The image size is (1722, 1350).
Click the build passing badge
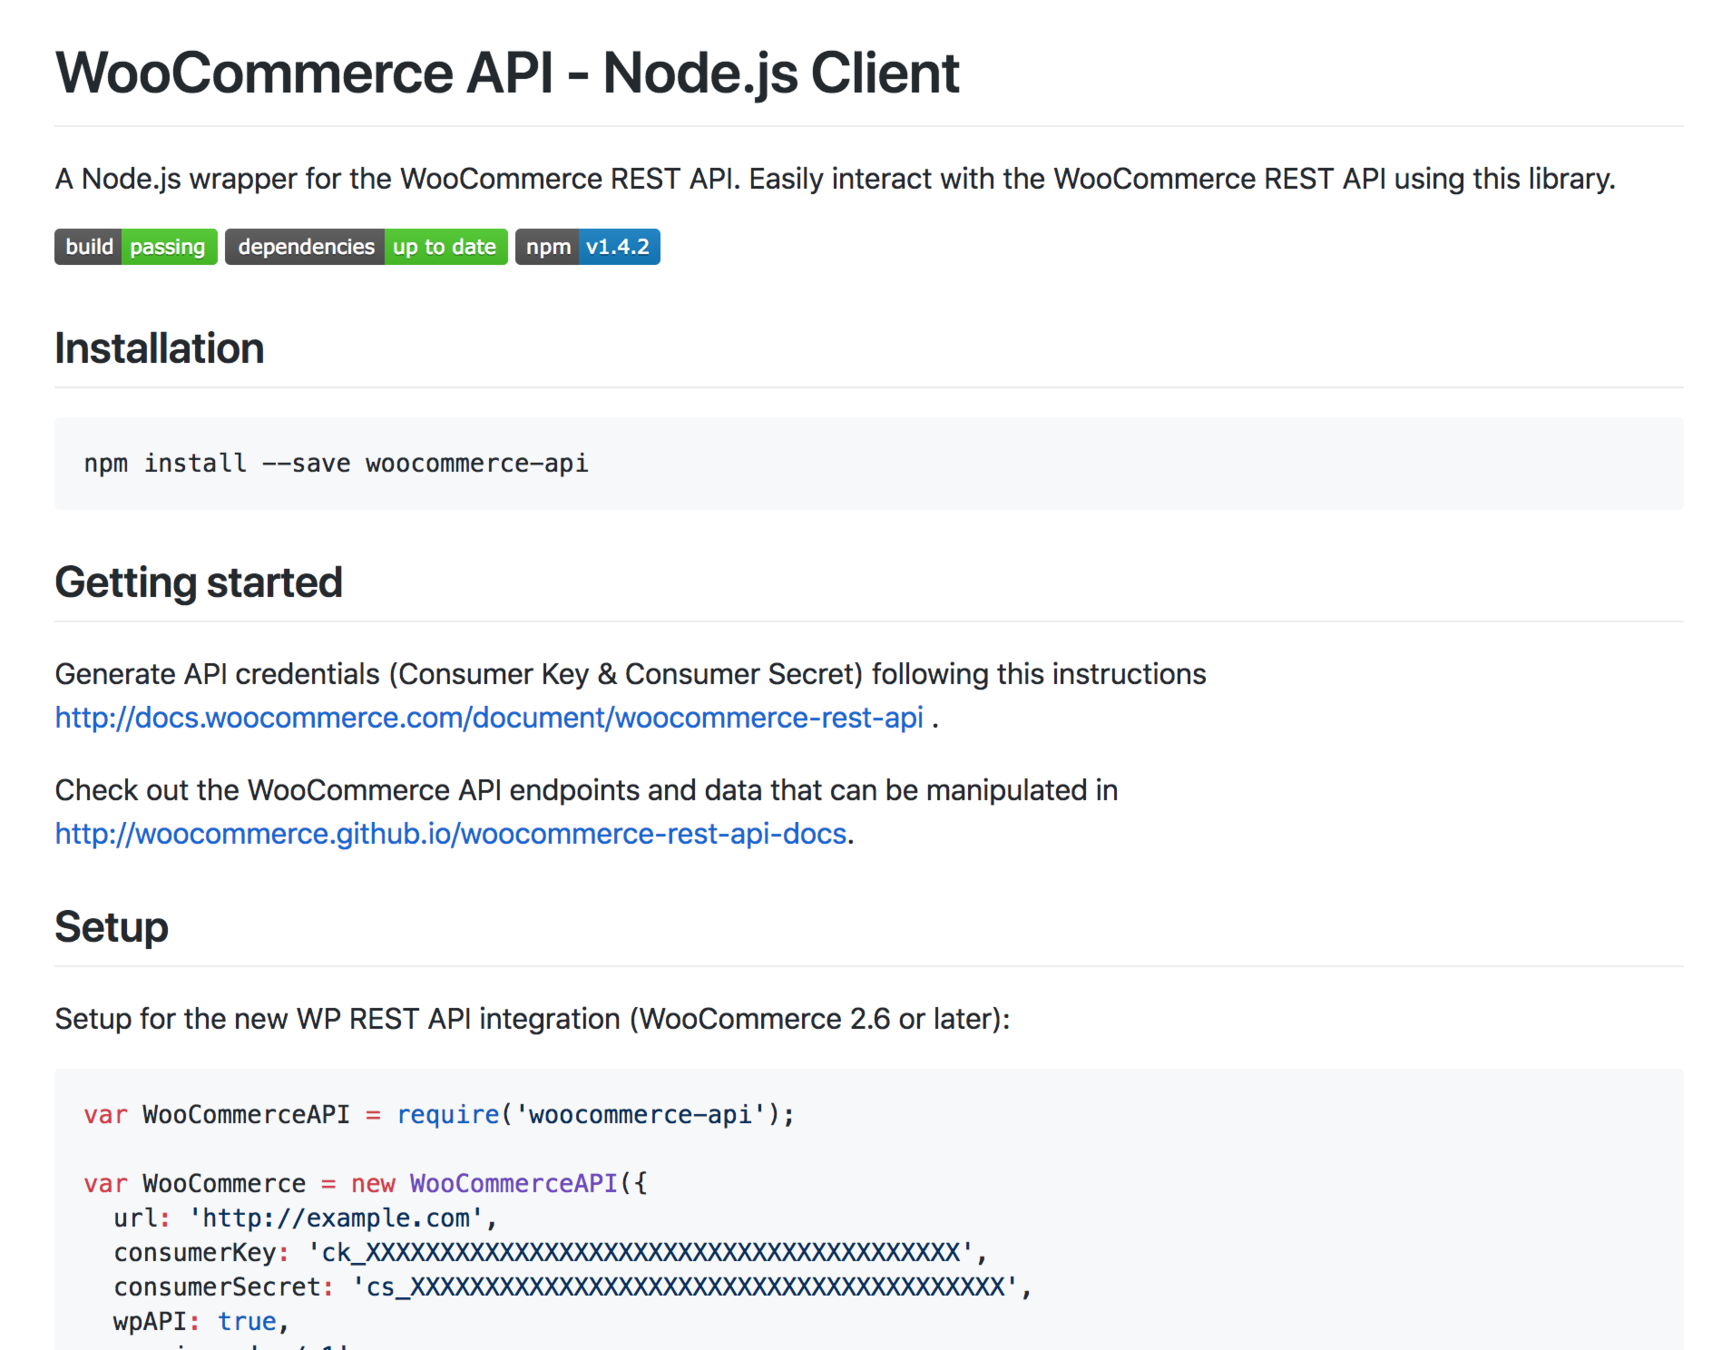[x=136, y=247]
